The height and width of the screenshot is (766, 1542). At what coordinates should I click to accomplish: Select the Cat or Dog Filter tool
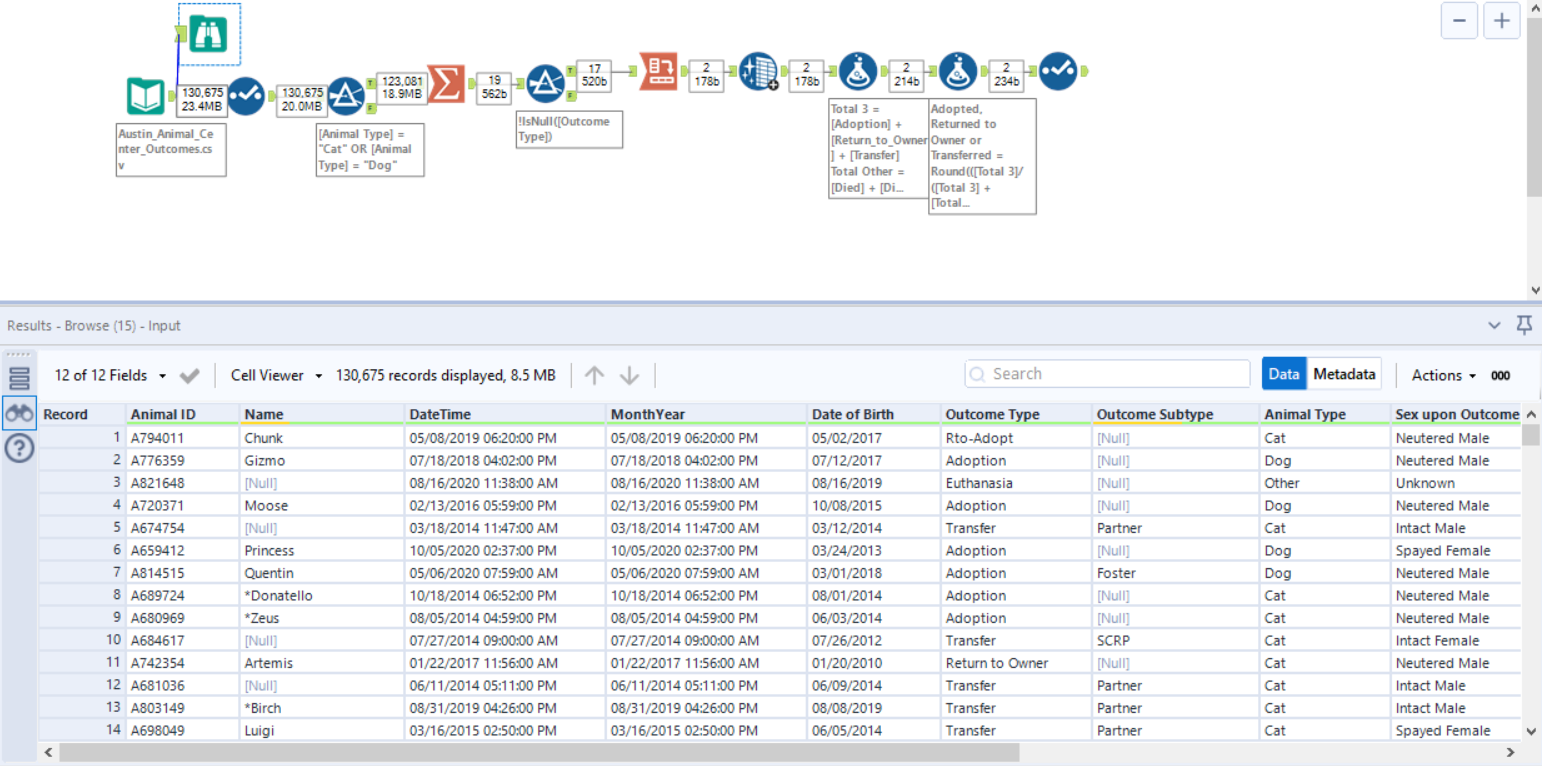tap(346, 97)
